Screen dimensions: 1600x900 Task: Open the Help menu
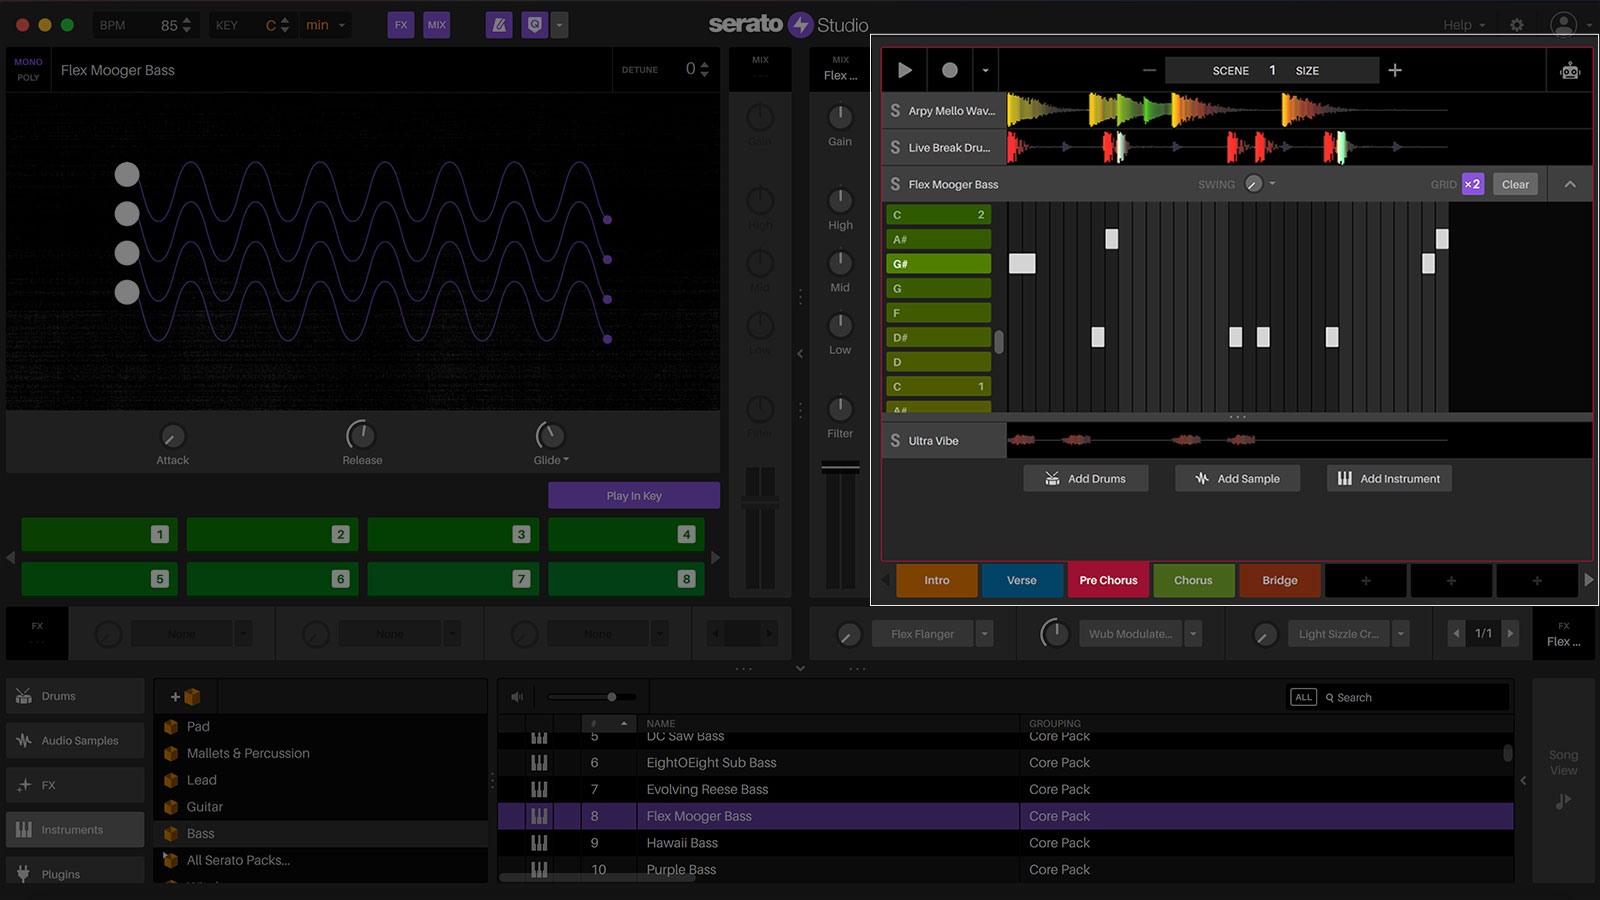click(x=1464, y=25)
